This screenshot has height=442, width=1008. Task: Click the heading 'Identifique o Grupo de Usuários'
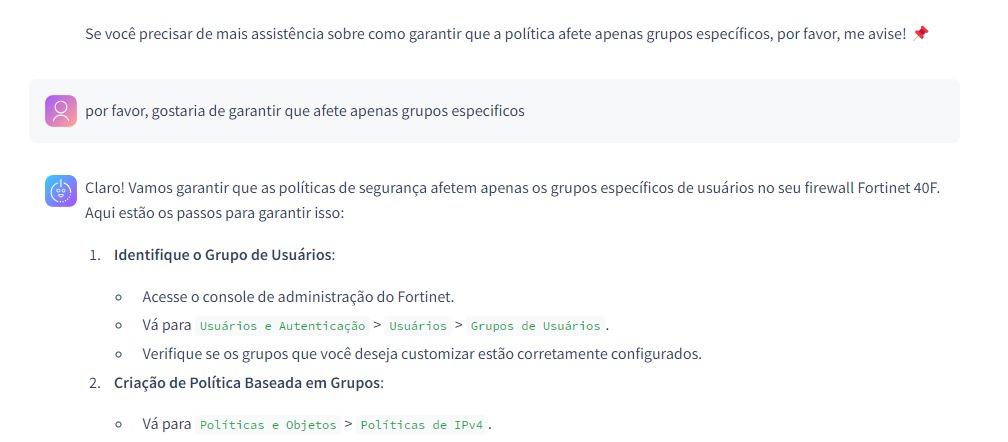[222, 255]
